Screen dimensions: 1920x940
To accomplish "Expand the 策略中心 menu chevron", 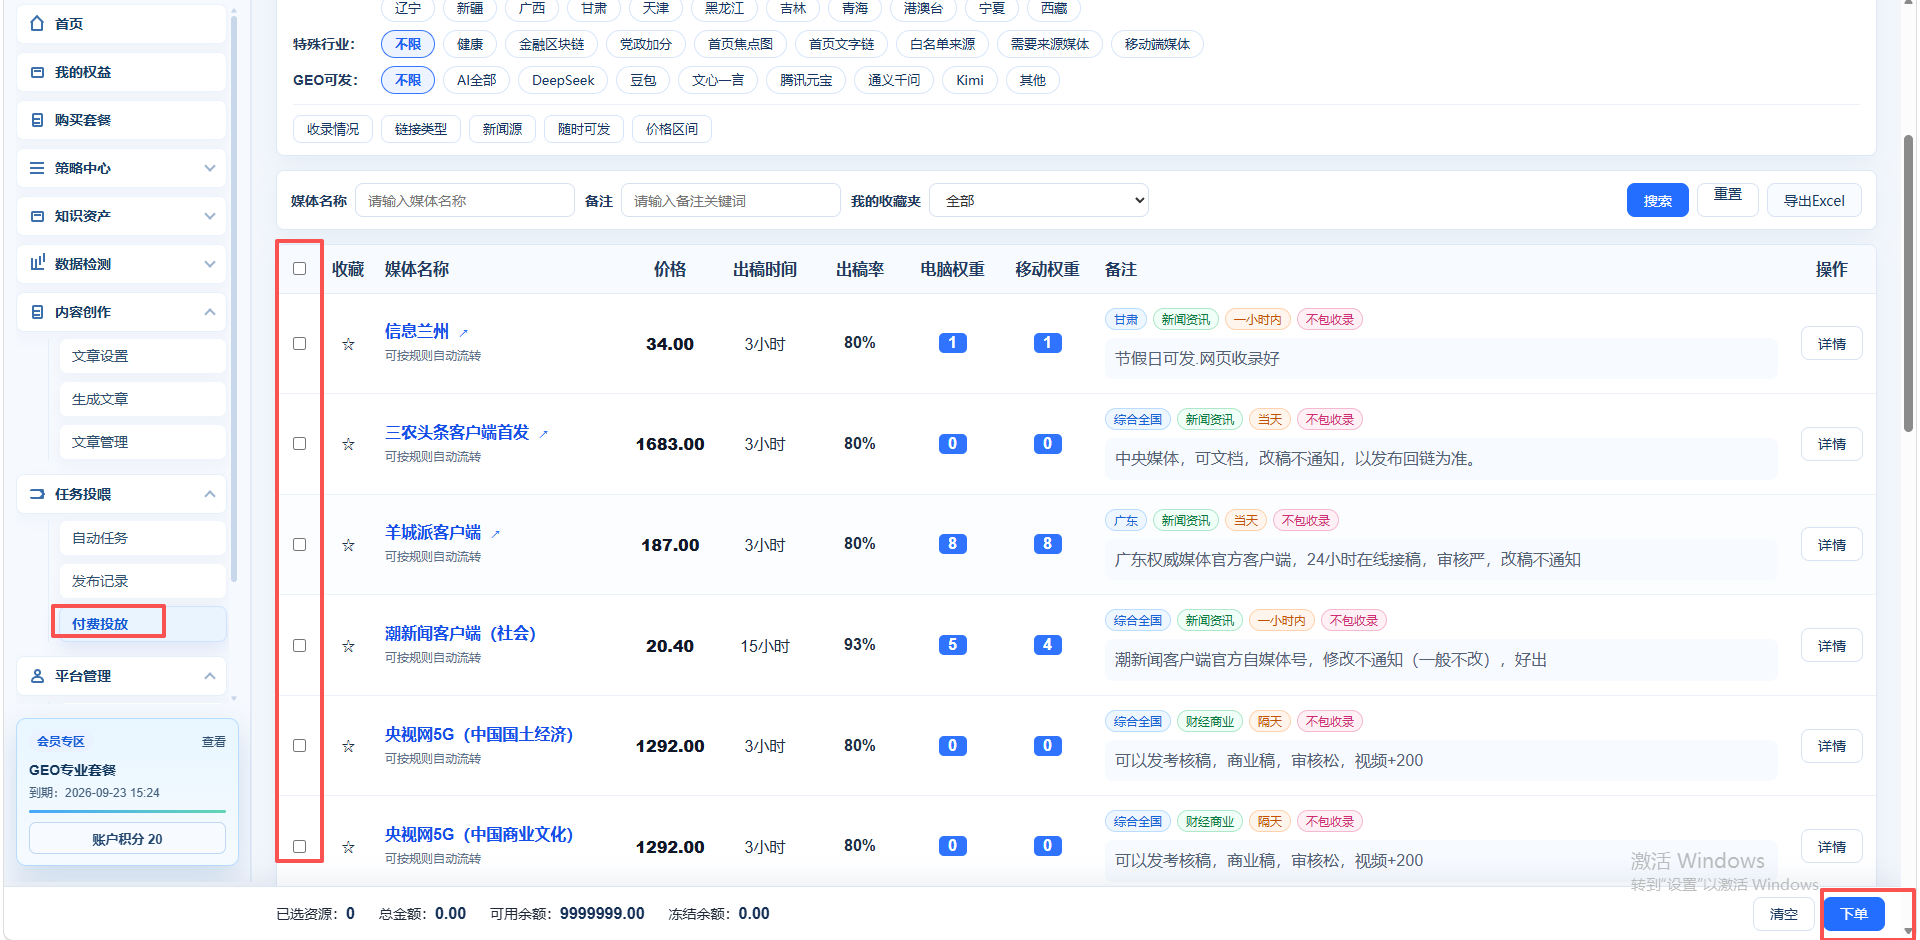I will tap(210, 168).
